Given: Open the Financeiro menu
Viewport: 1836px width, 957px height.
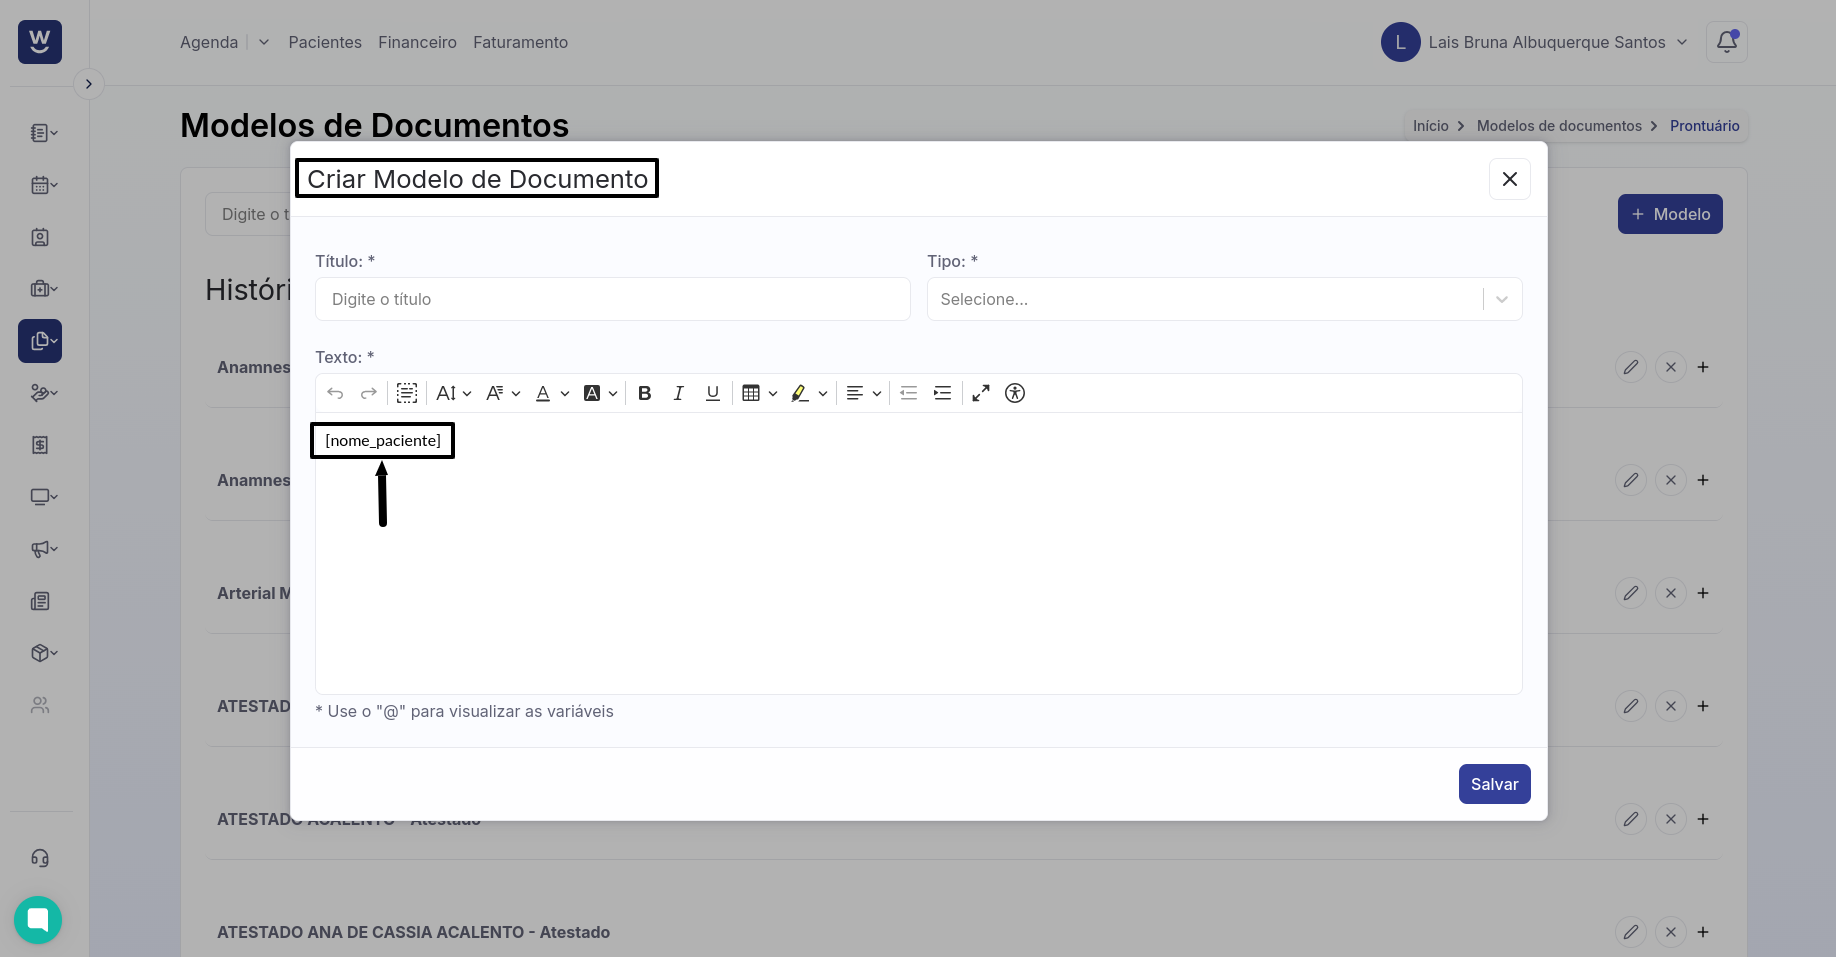Looking at the screenshot, I should tap(417, 42).
